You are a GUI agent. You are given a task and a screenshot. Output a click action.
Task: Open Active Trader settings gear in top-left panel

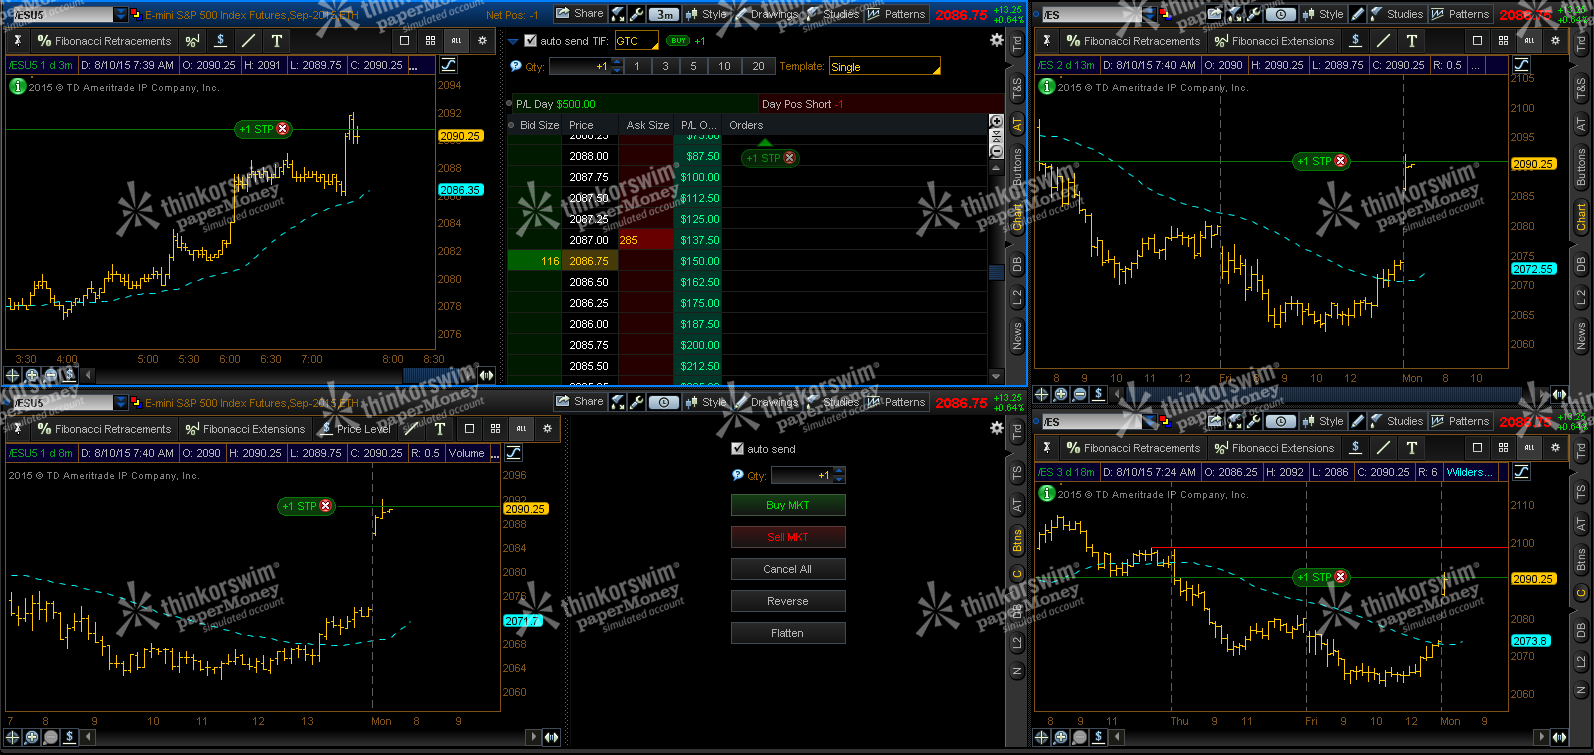997,40
